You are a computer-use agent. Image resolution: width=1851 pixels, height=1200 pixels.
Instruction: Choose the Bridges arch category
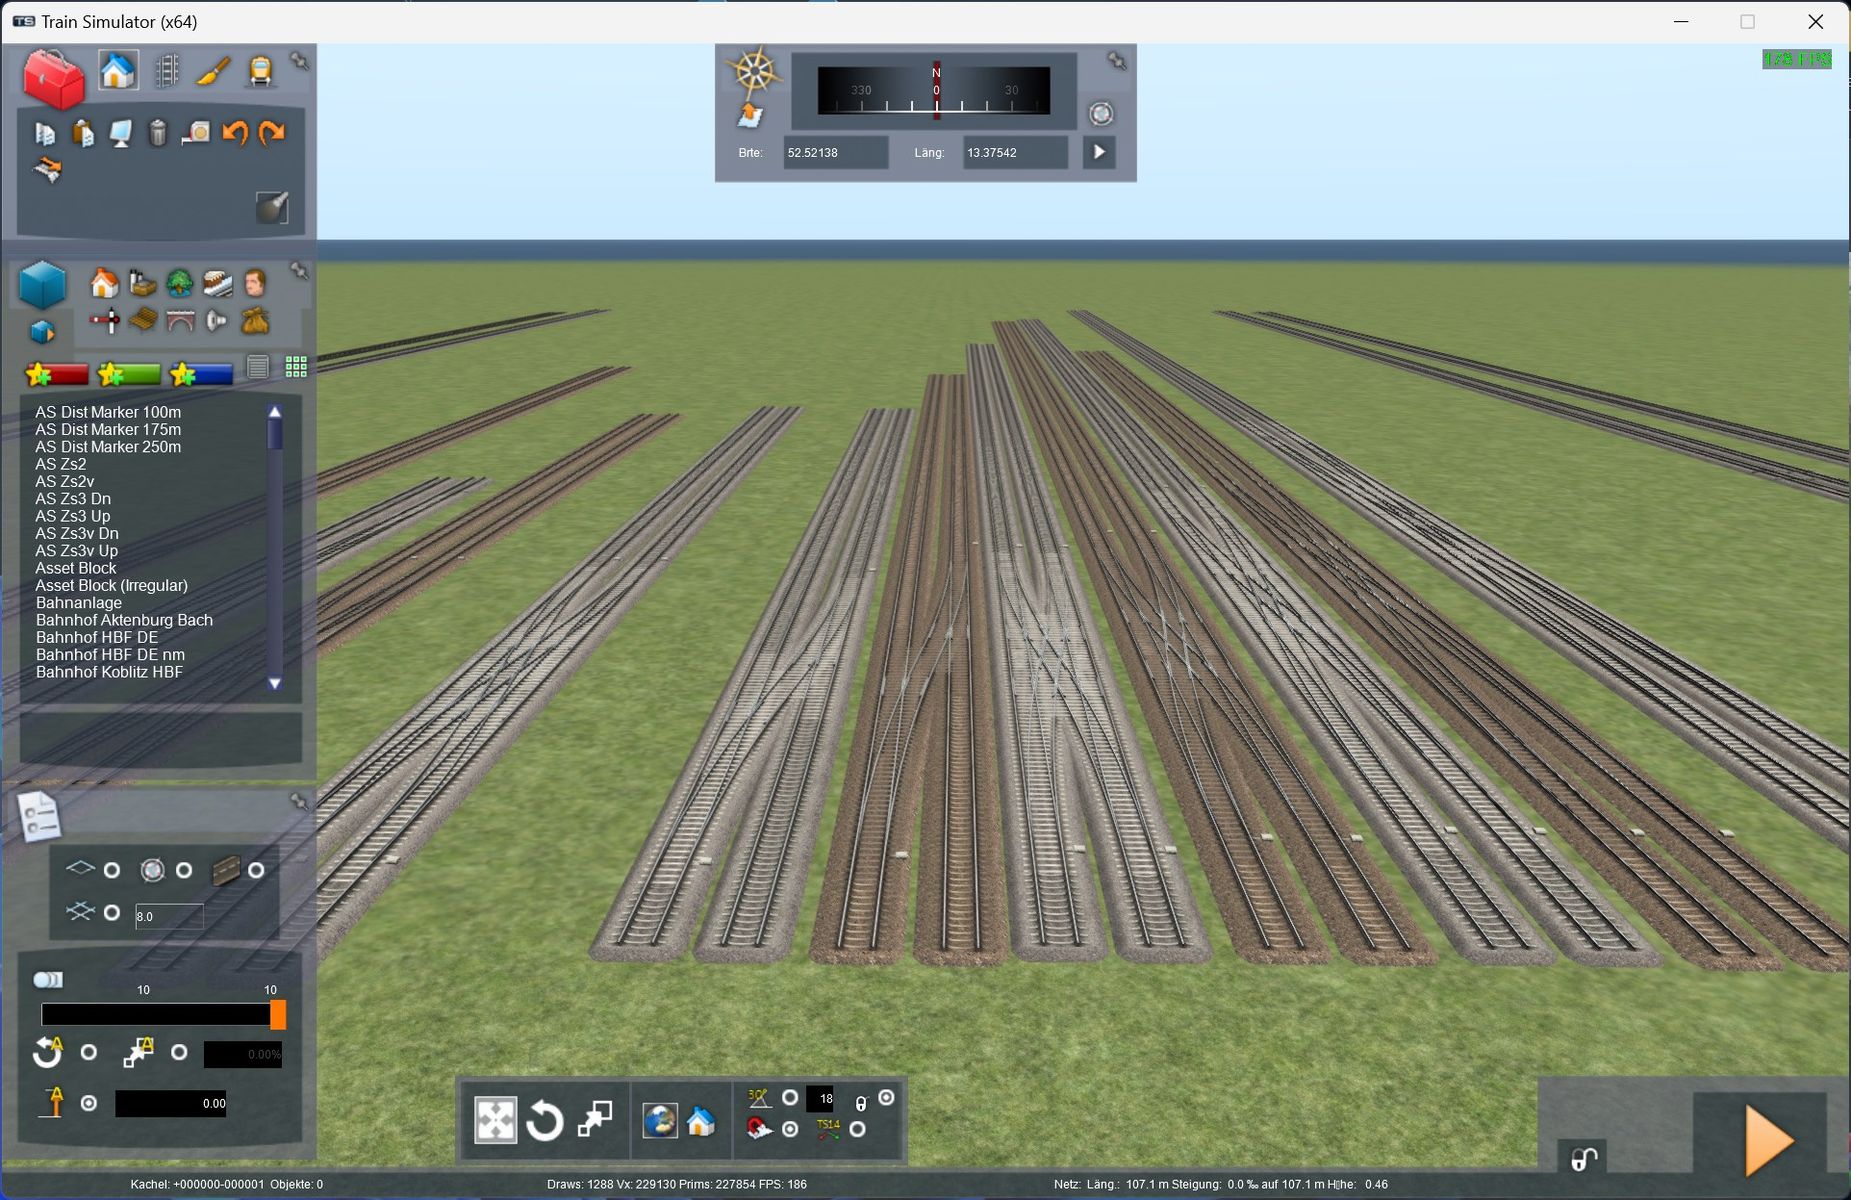(180, 321)
